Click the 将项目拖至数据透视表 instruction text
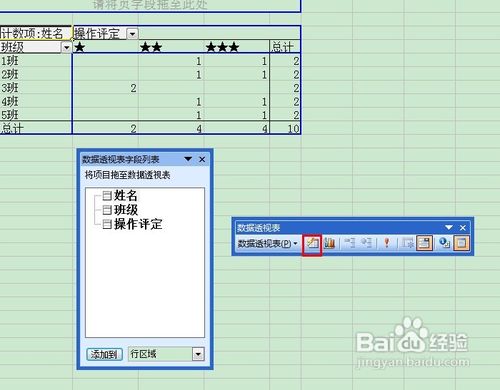The image size is (500, 390). [x=127, y=175]
